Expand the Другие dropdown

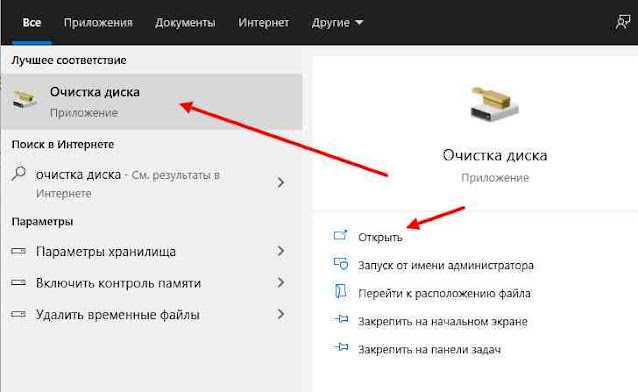pyautogui.click(x=337, y=23)
